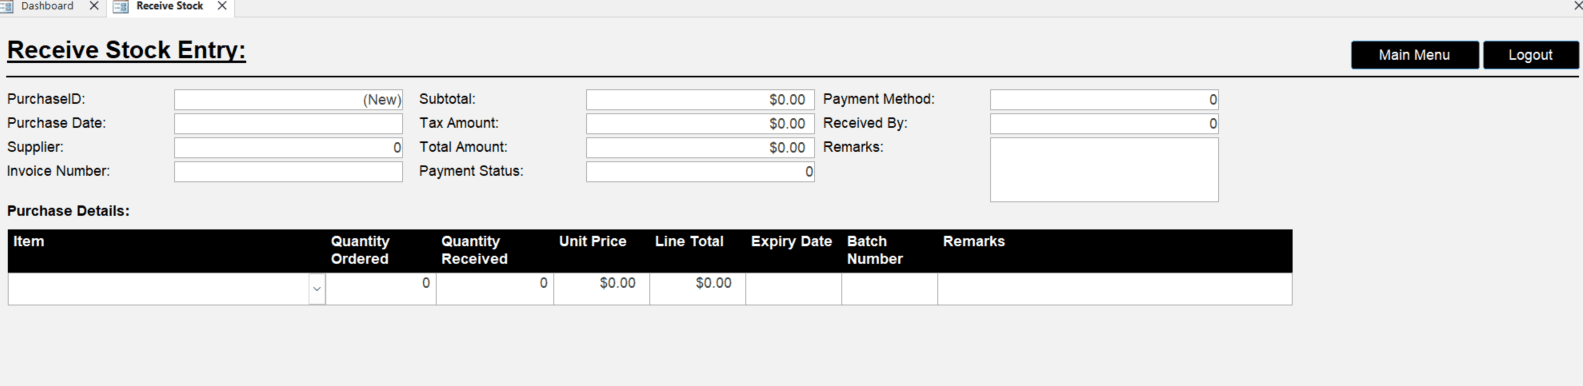Click the Expiry Date cell
The width and height of the screenshot is (1583, 386).
tap(794, 289)
